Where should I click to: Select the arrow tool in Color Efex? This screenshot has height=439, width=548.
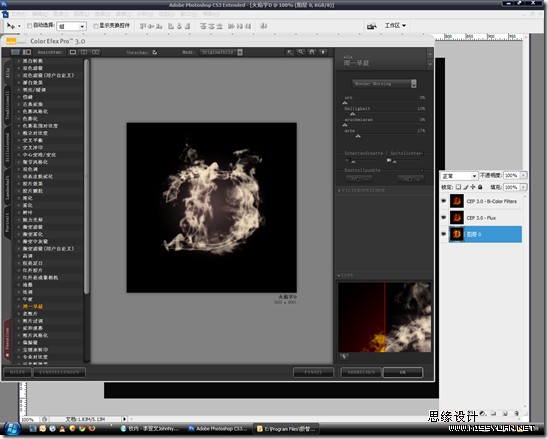290,52
